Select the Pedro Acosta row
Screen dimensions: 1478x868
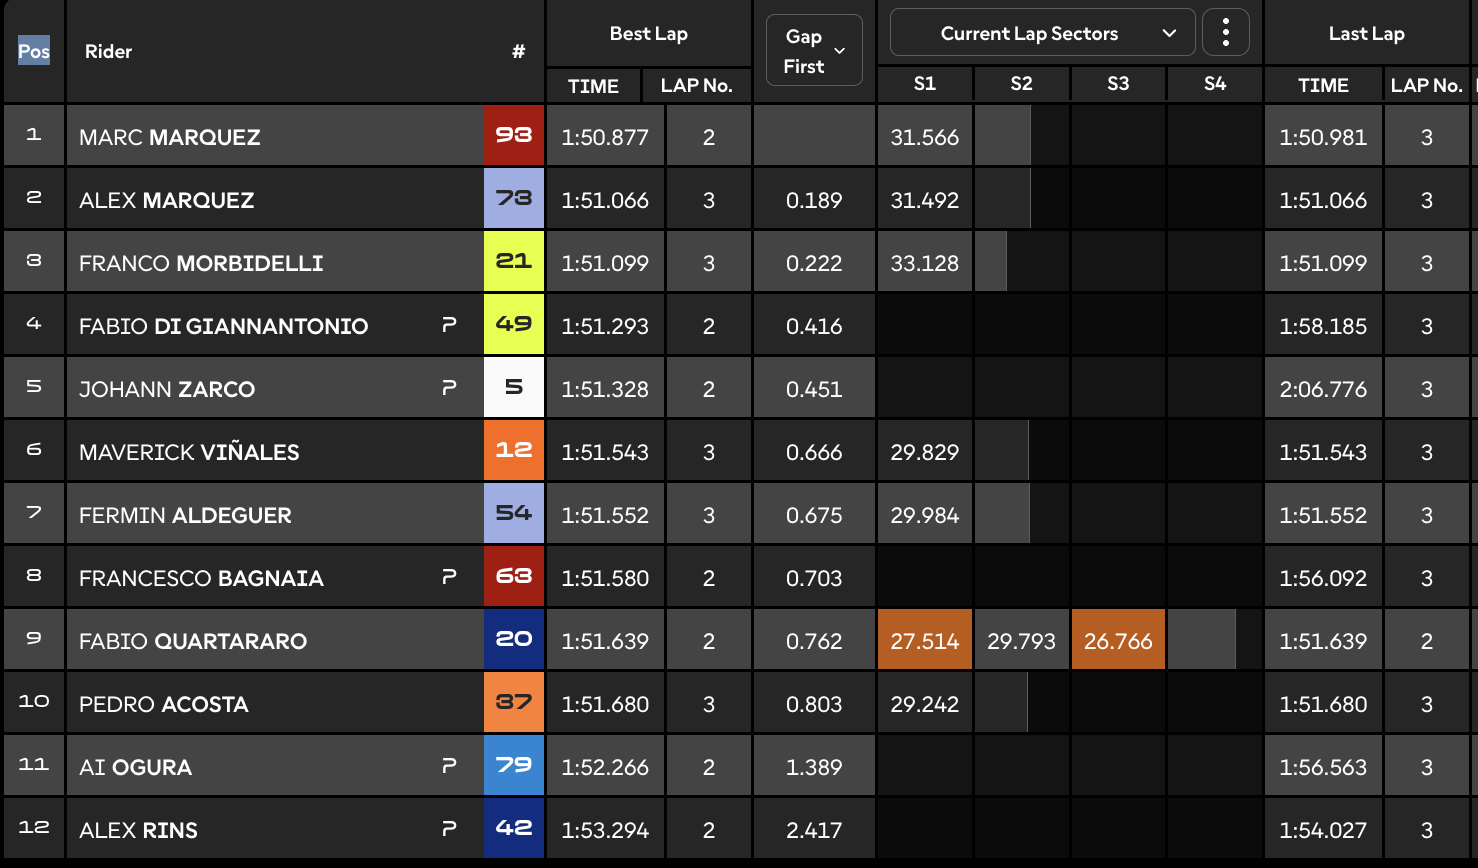(x=738, y=703)
